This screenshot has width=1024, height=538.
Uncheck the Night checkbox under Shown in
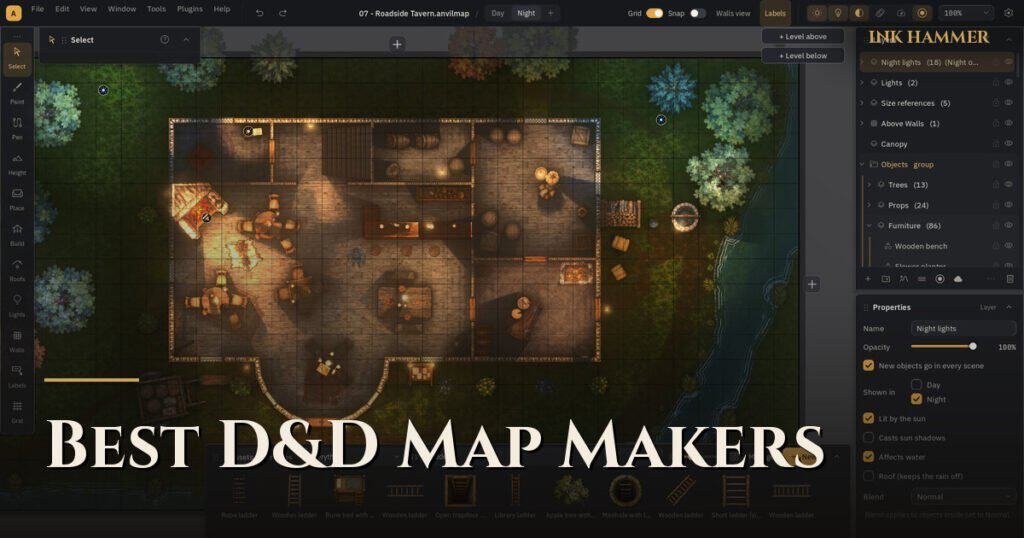916,399
